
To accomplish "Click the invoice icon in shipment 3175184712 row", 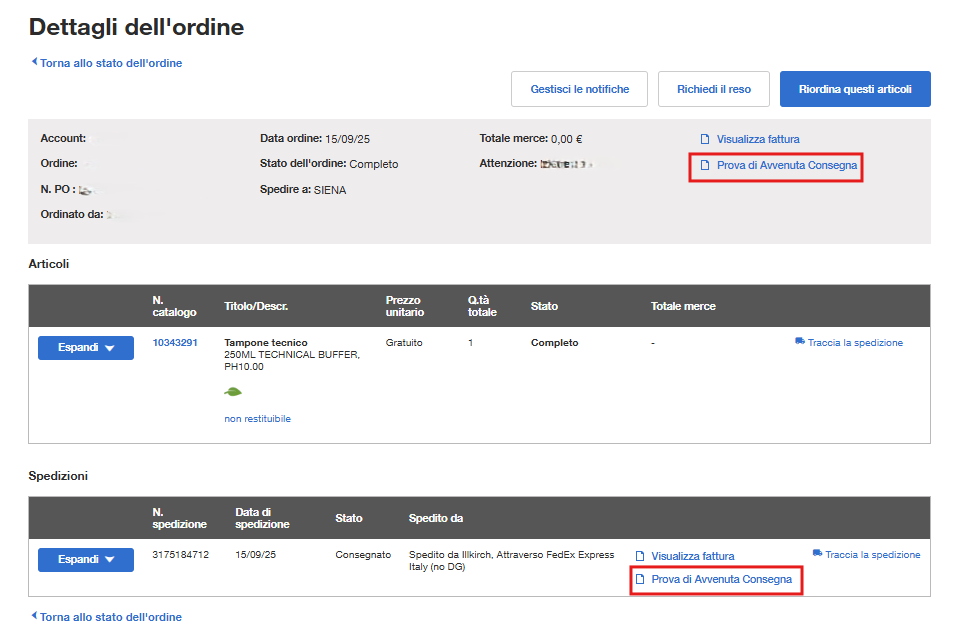I will [640, 554].
